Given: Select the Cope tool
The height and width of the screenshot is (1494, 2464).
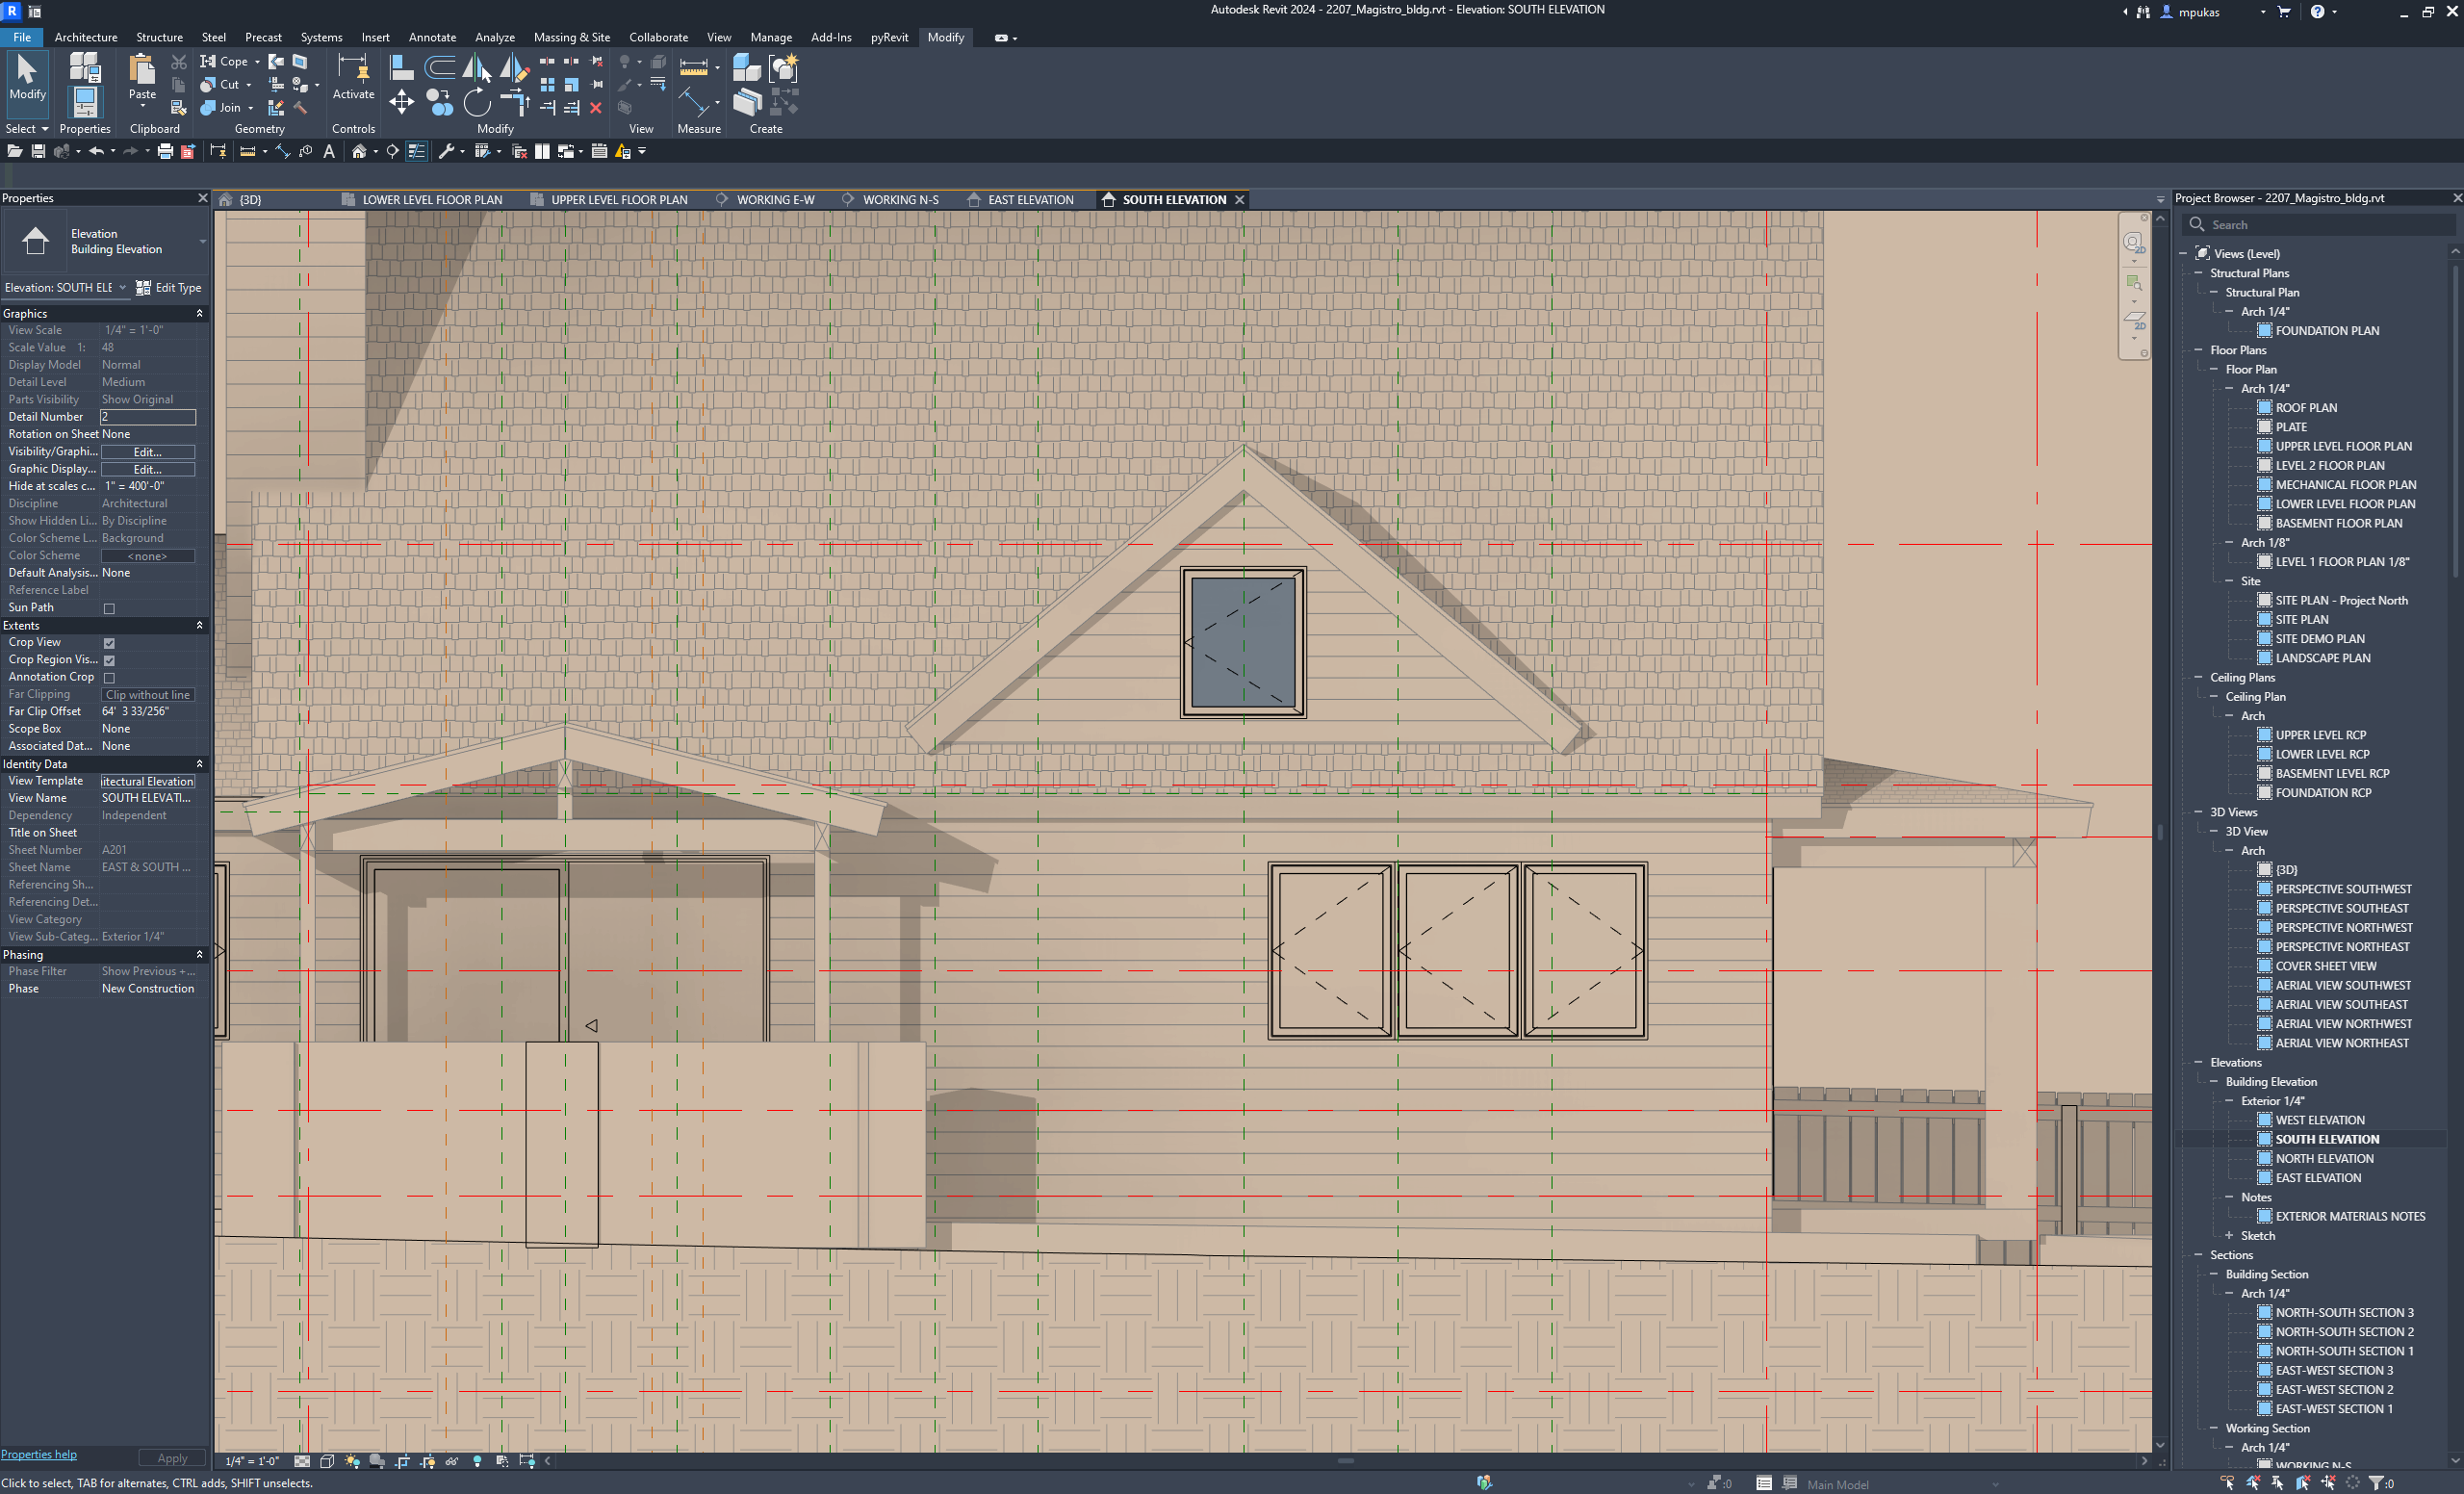Looking at the screenshot, I should pyautogui.click(x=229, y=61).
